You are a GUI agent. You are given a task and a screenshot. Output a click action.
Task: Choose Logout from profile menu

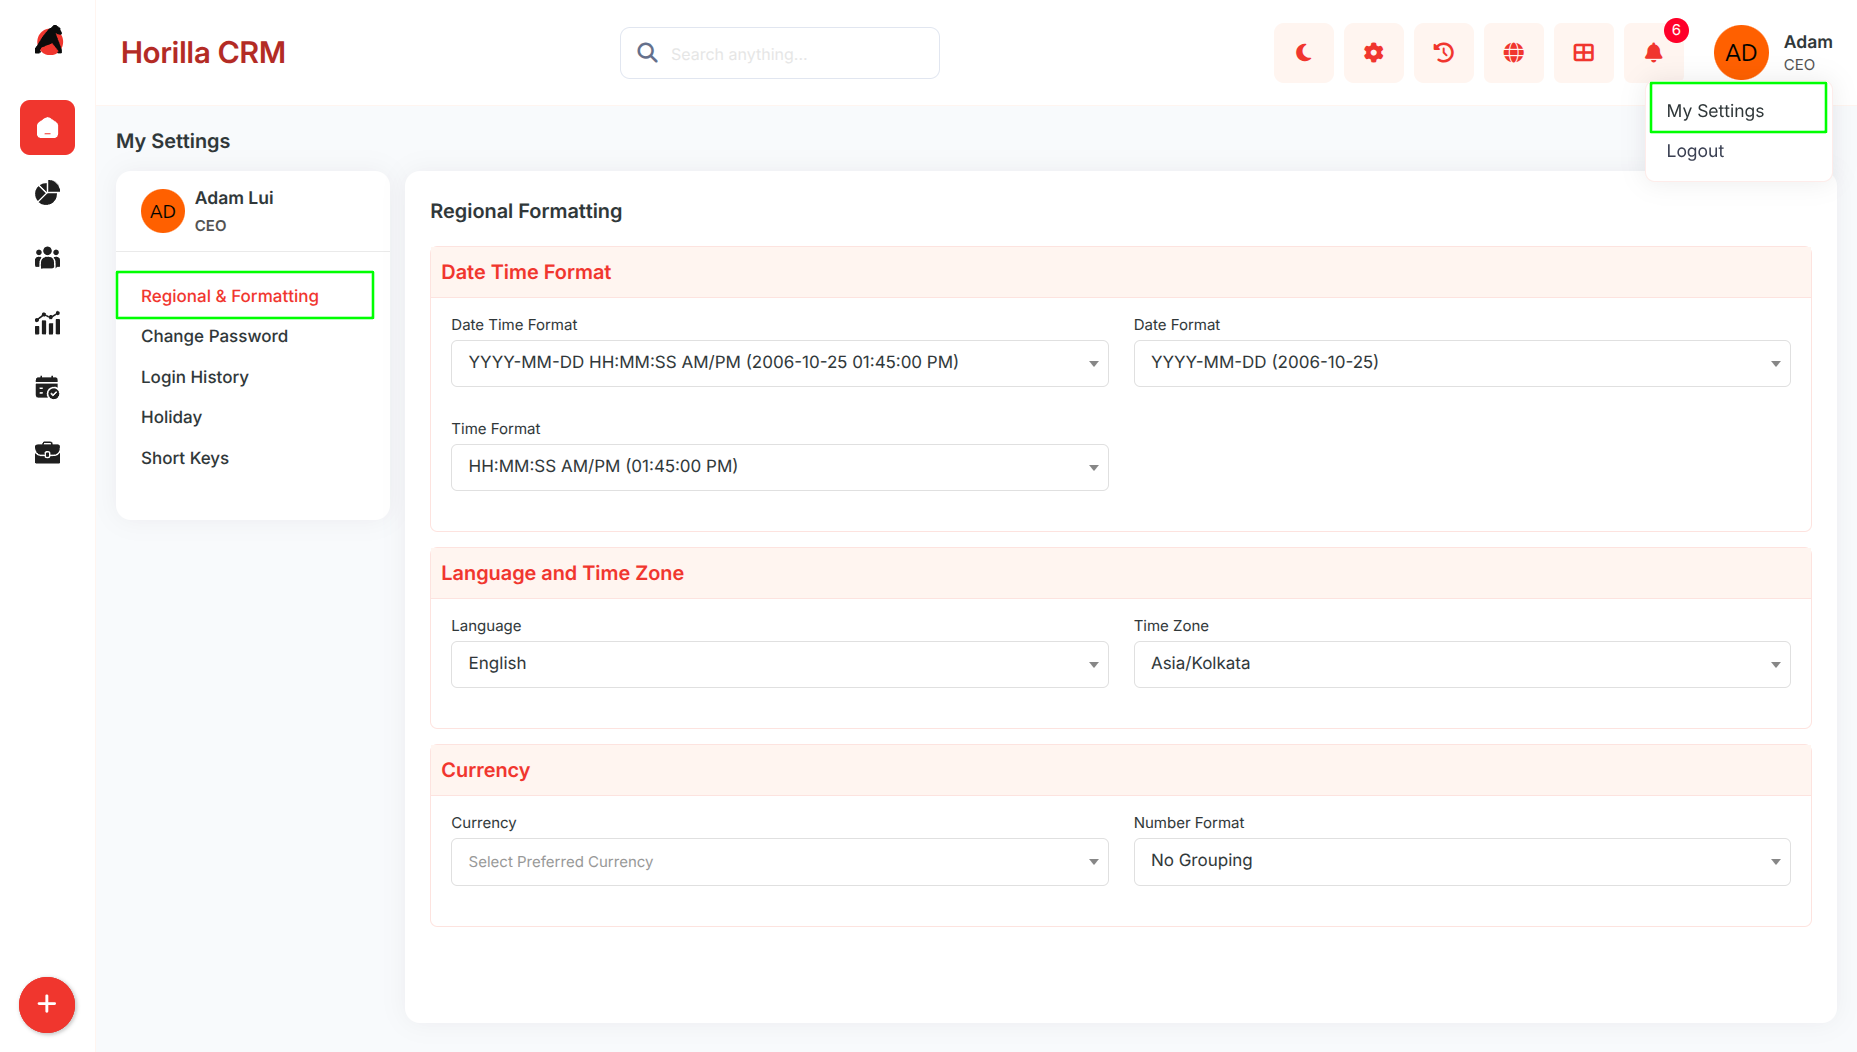(1695, 151)
